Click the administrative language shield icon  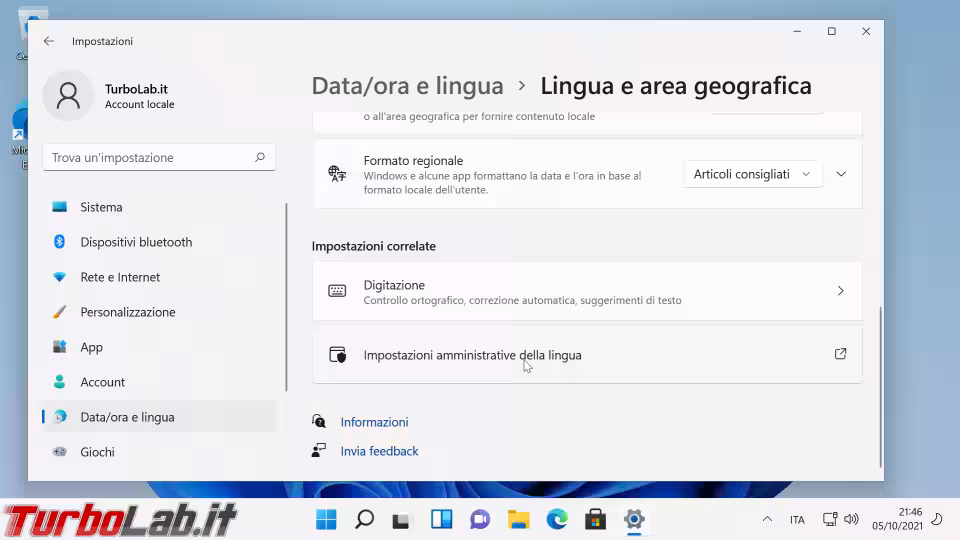coord(337,354)
